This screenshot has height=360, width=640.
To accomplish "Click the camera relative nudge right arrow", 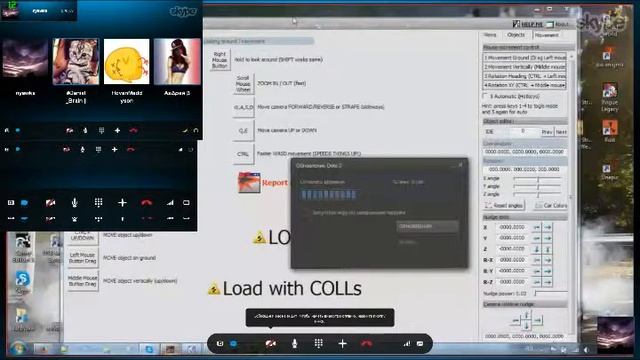I will (x=538, y=321).
